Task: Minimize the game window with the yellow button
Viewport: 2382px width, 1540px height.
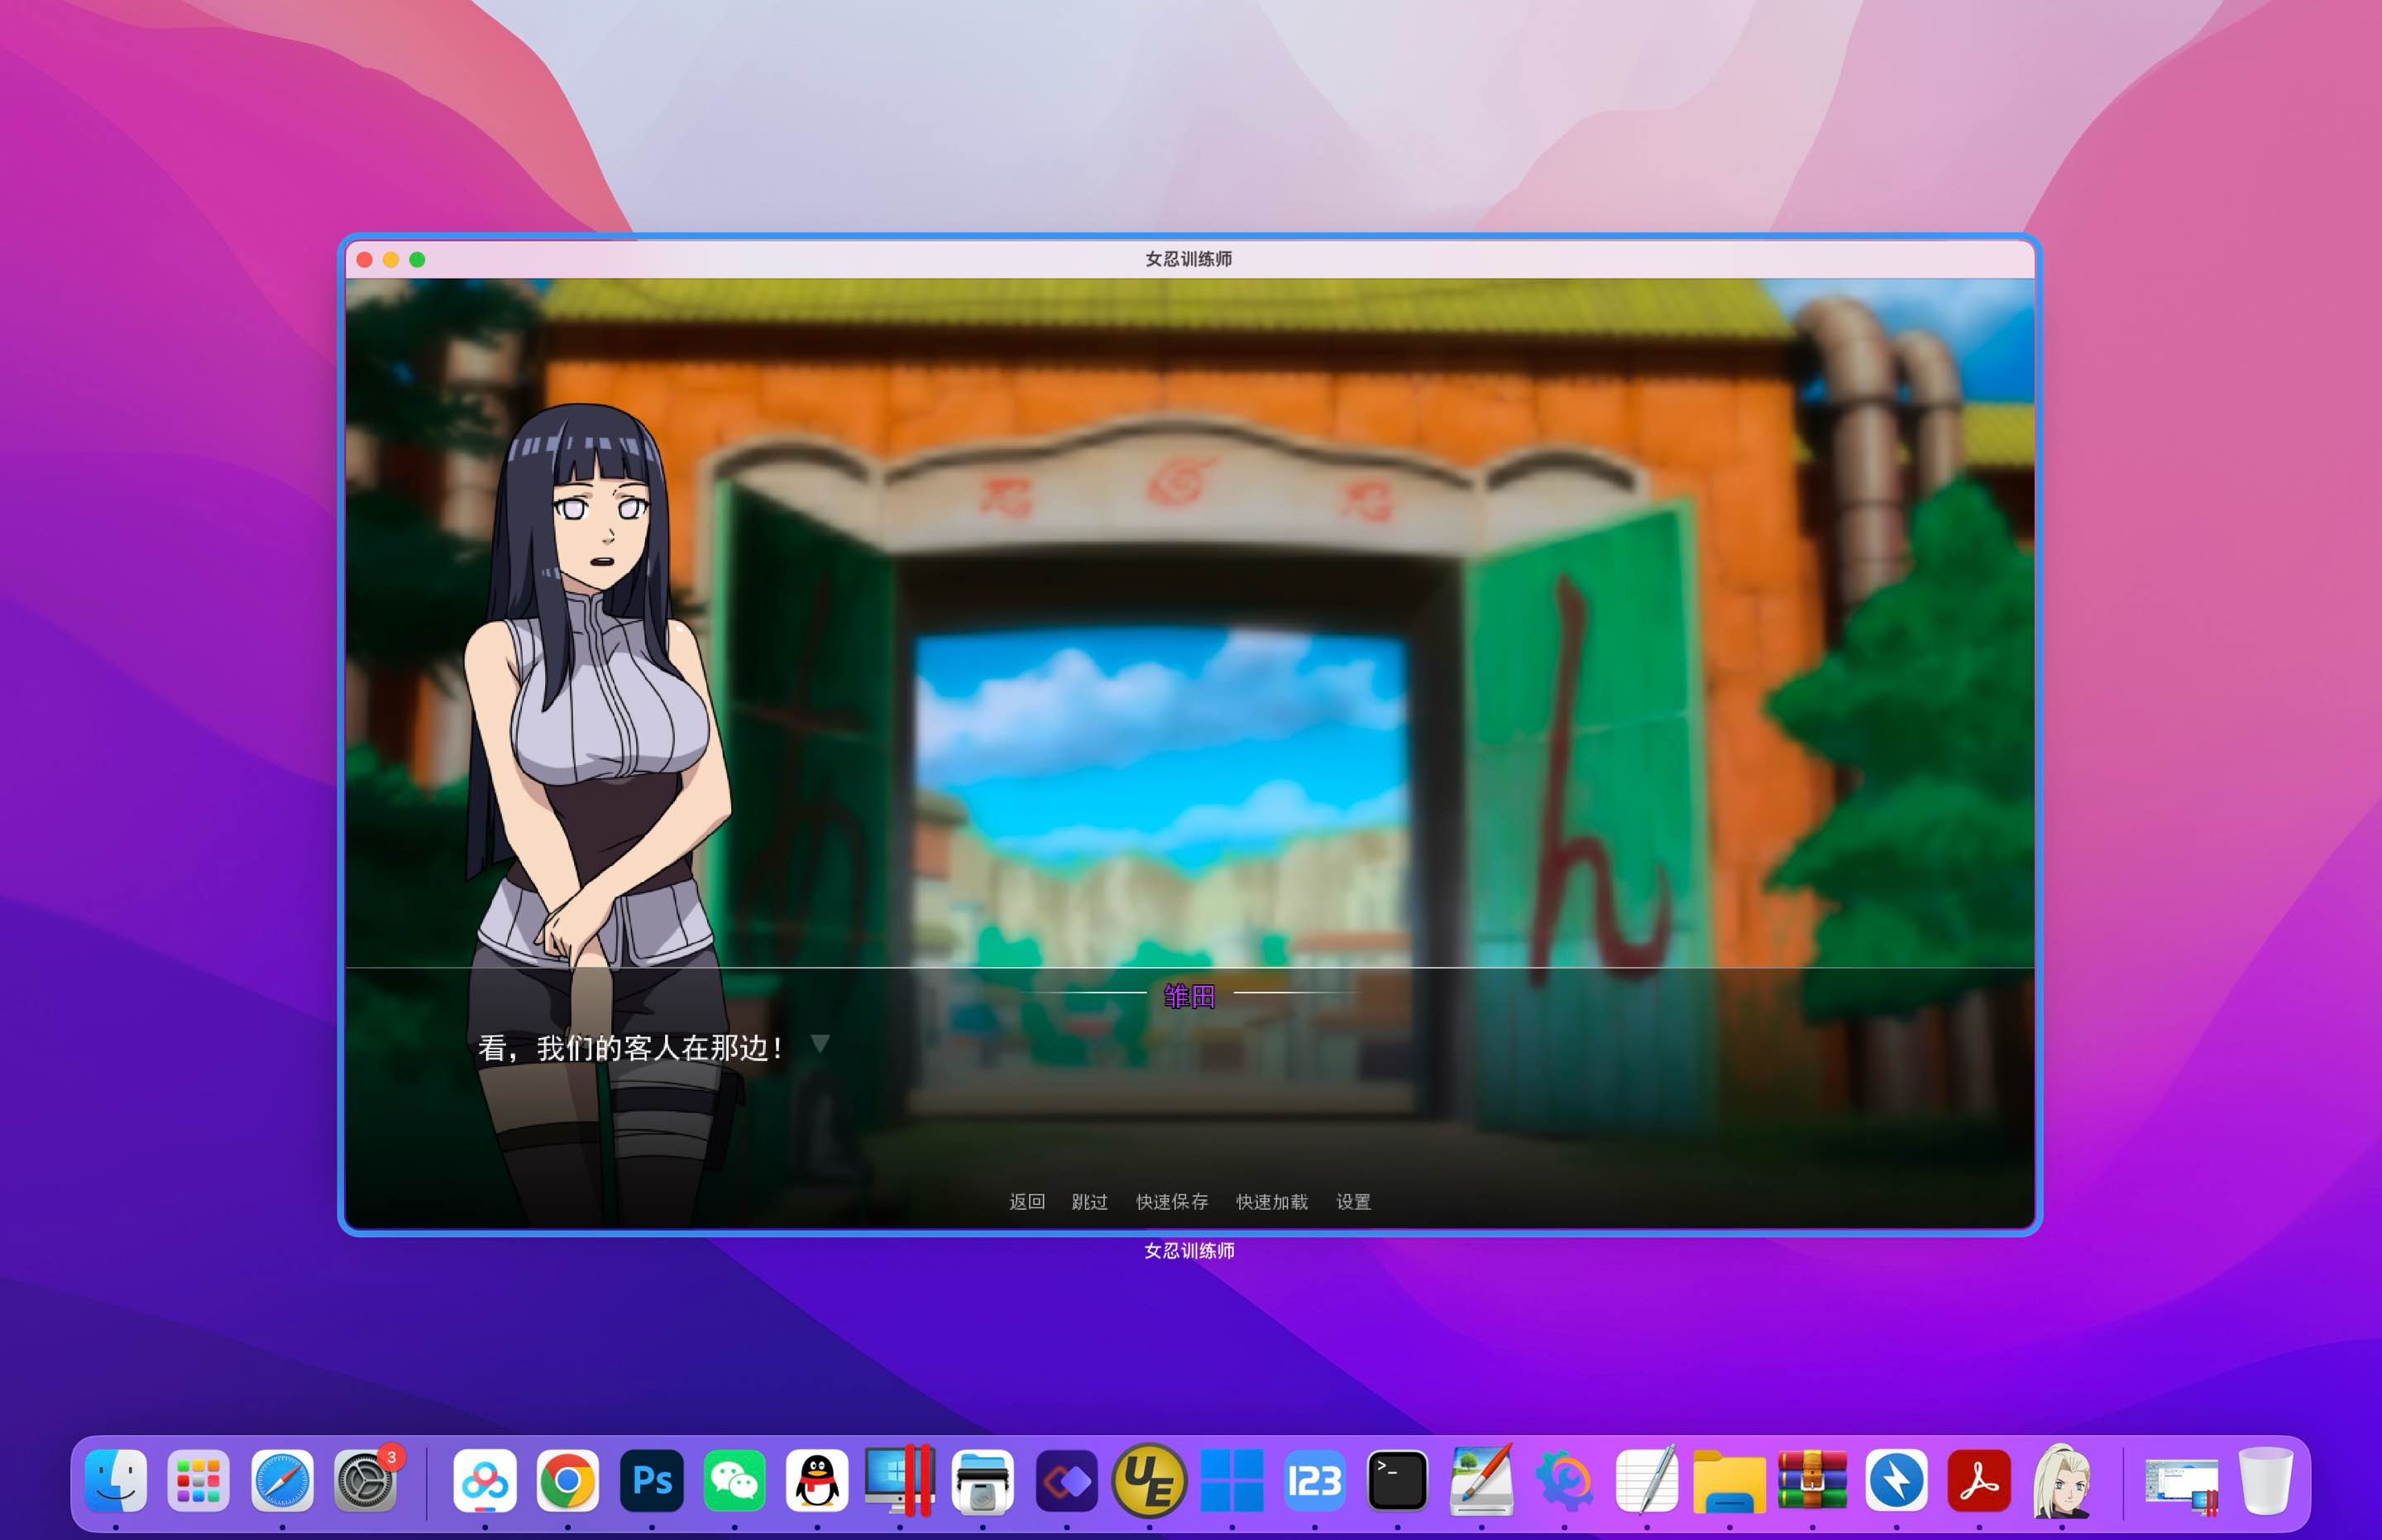Action: pyautogui.click(x=391, y=260)
